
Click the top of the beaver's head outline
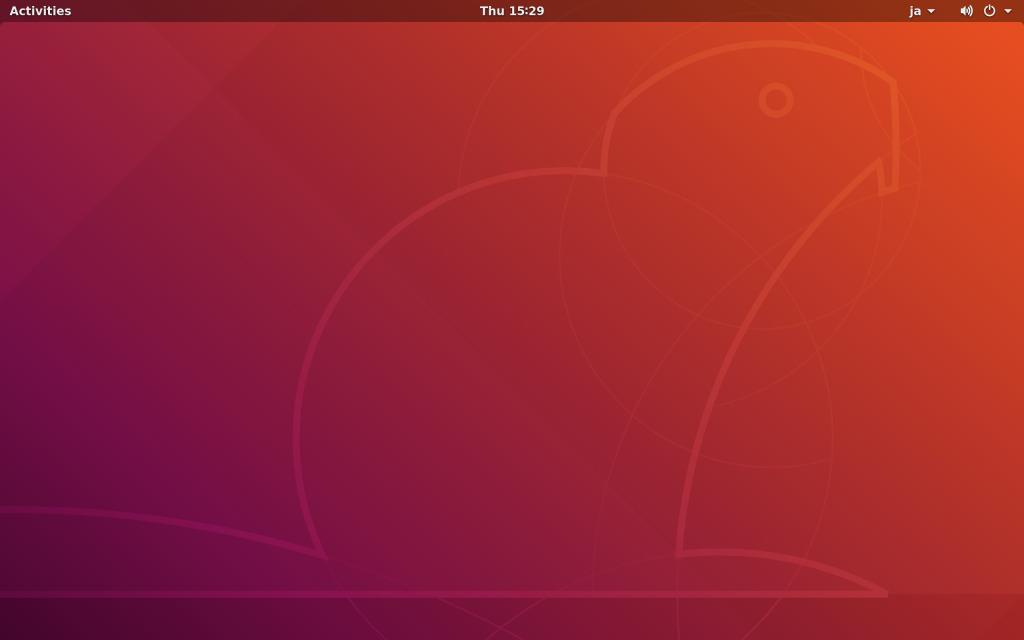pyautogui.click(x=760, y=45)
